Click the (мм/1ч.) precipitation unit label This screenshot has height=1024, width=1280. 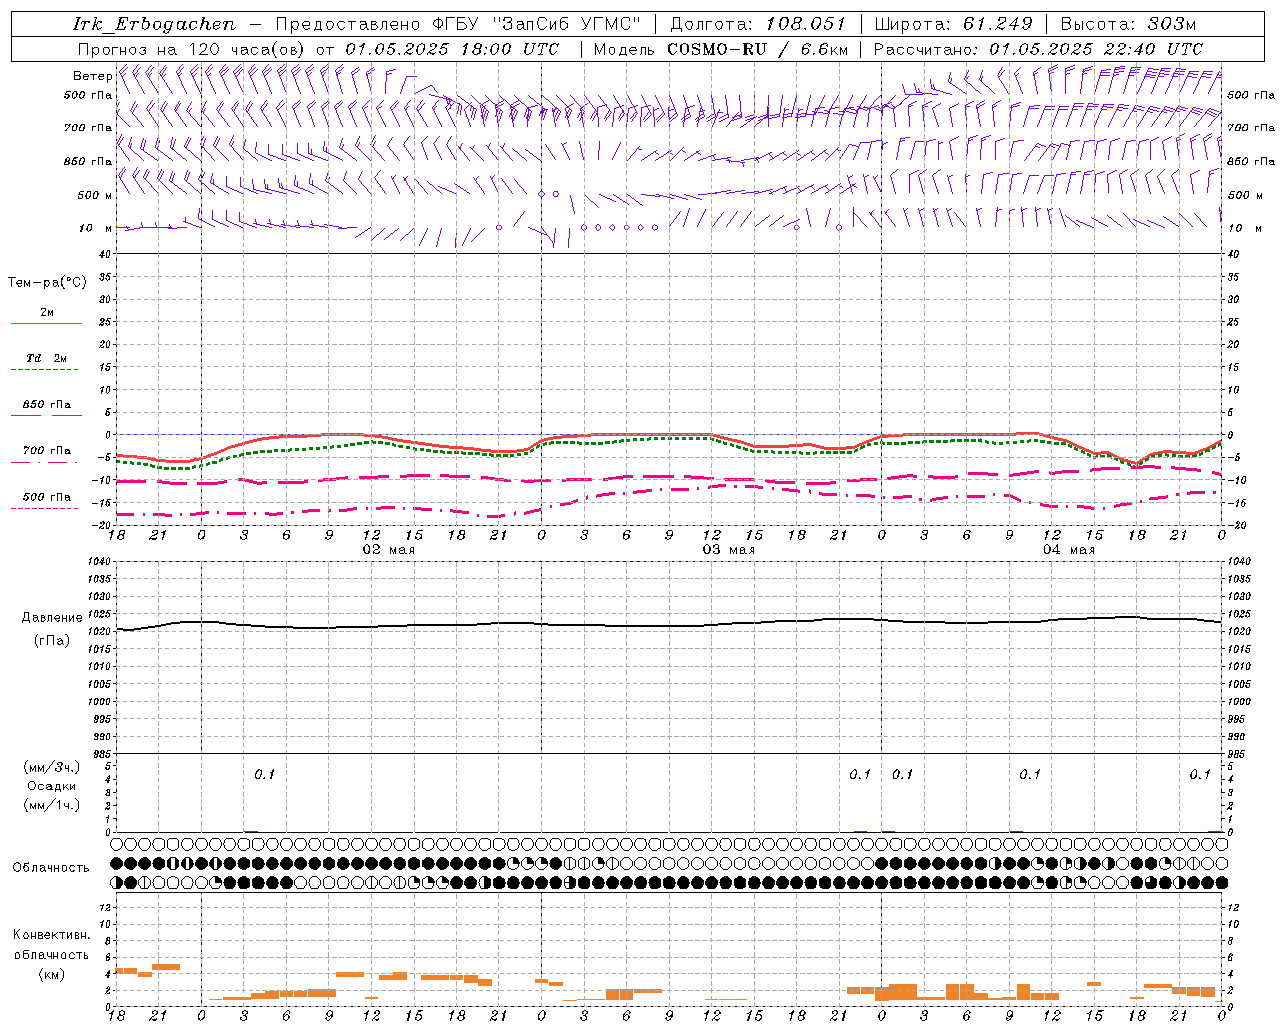51,805
